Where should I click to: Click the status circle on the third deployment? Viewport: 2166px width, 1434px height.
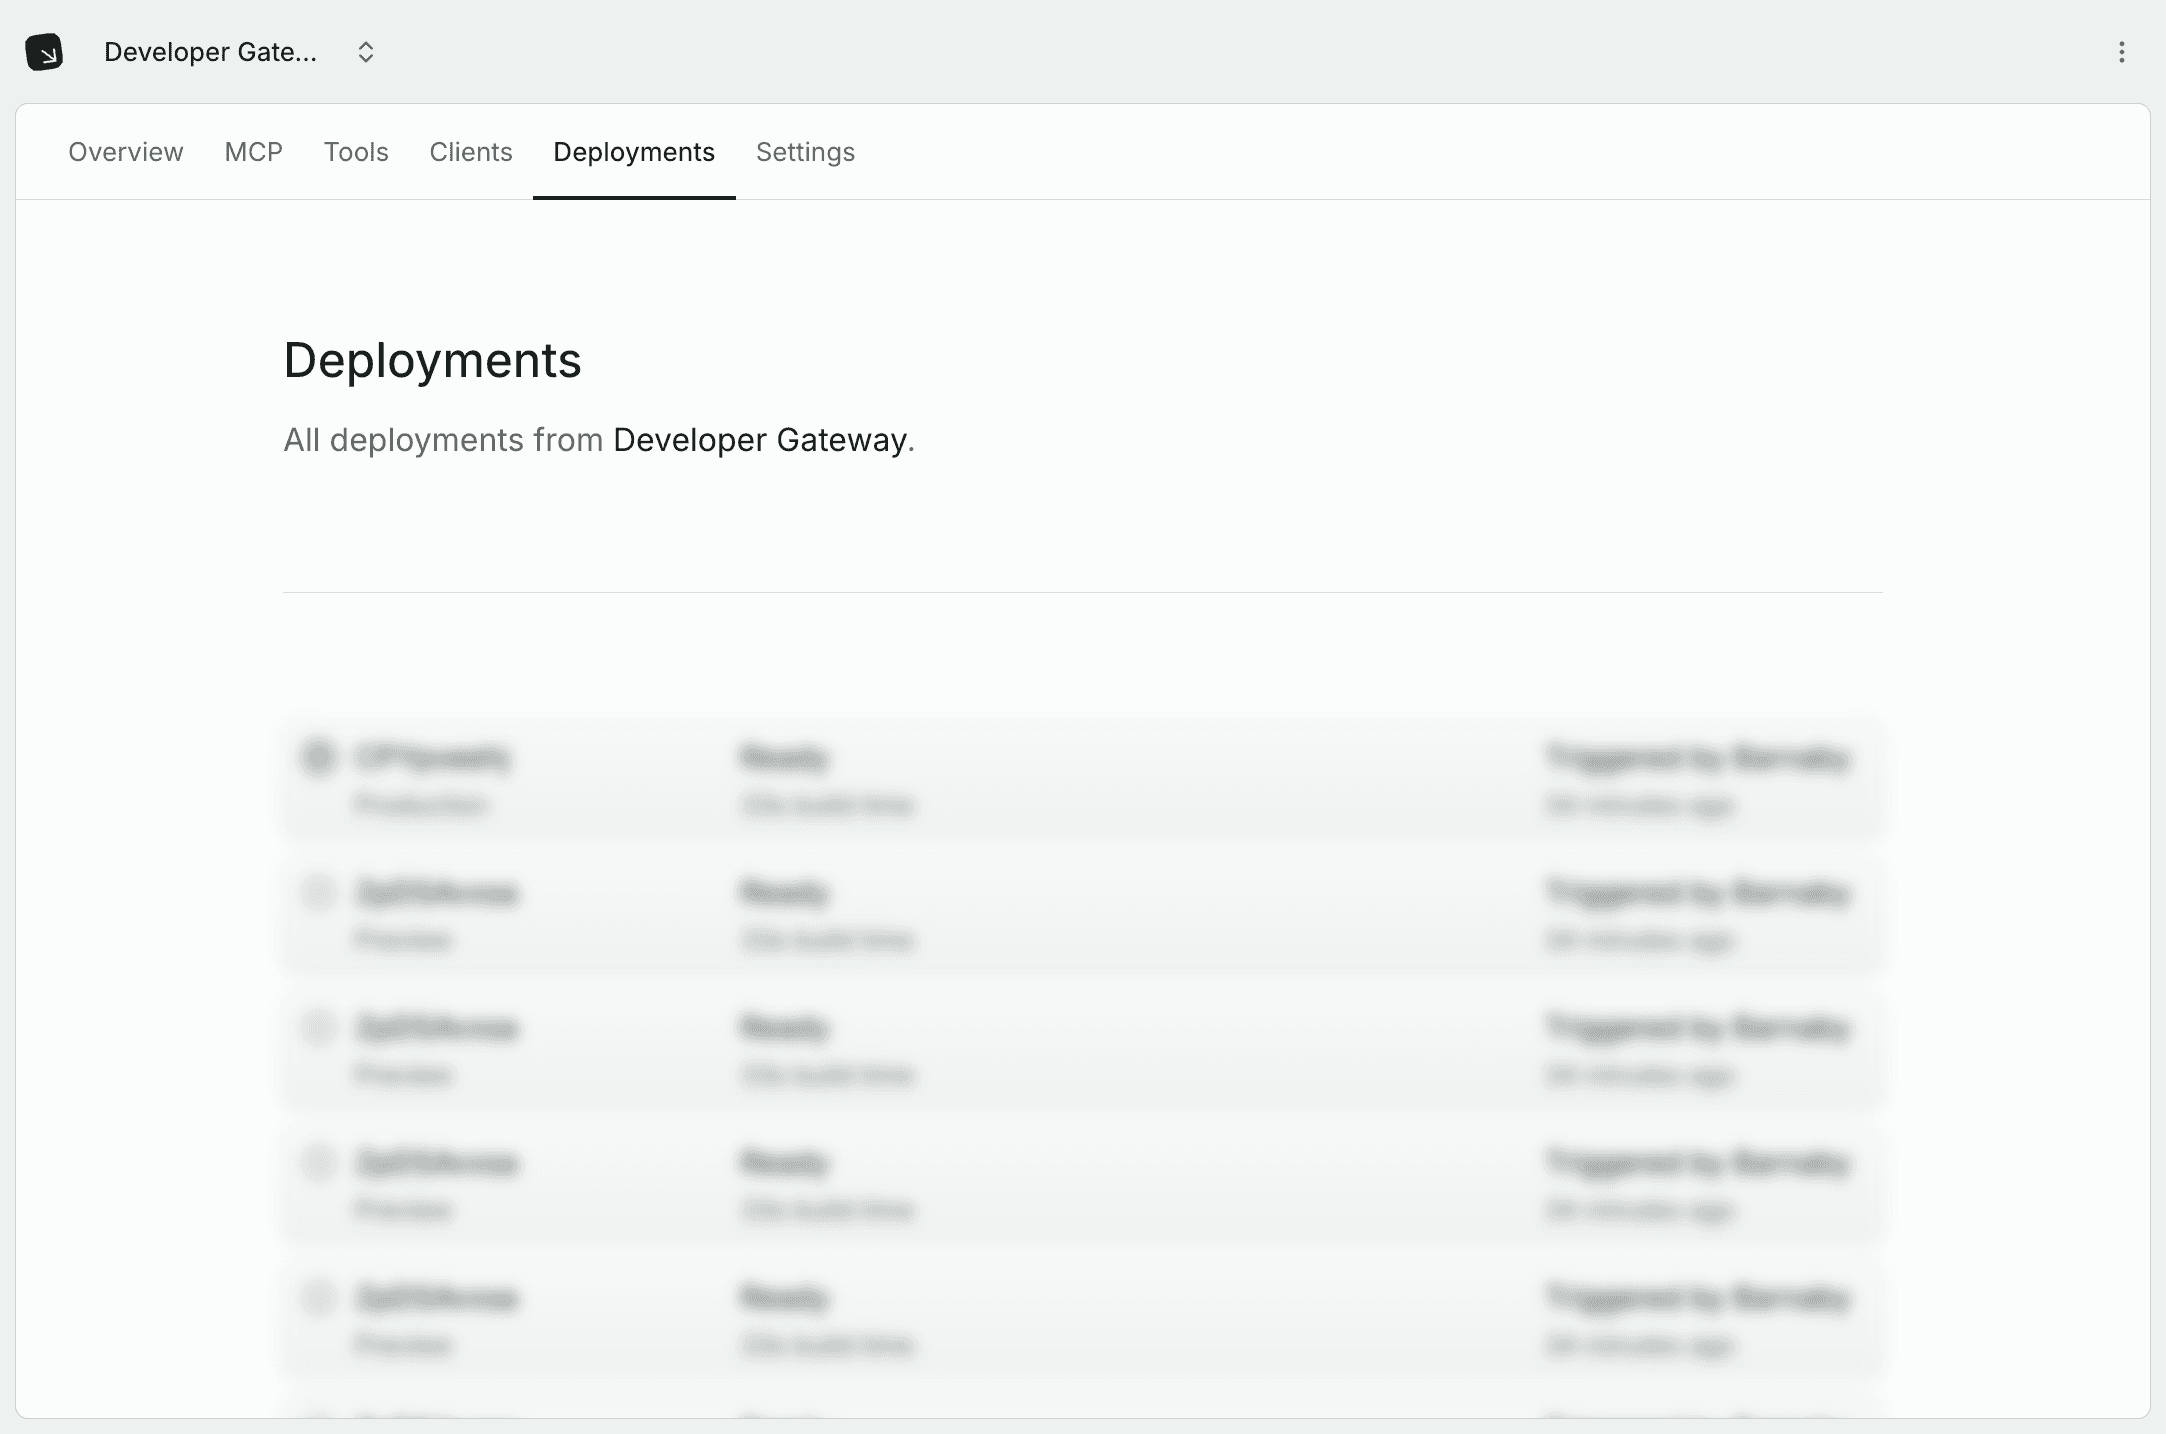point(320,1028)
